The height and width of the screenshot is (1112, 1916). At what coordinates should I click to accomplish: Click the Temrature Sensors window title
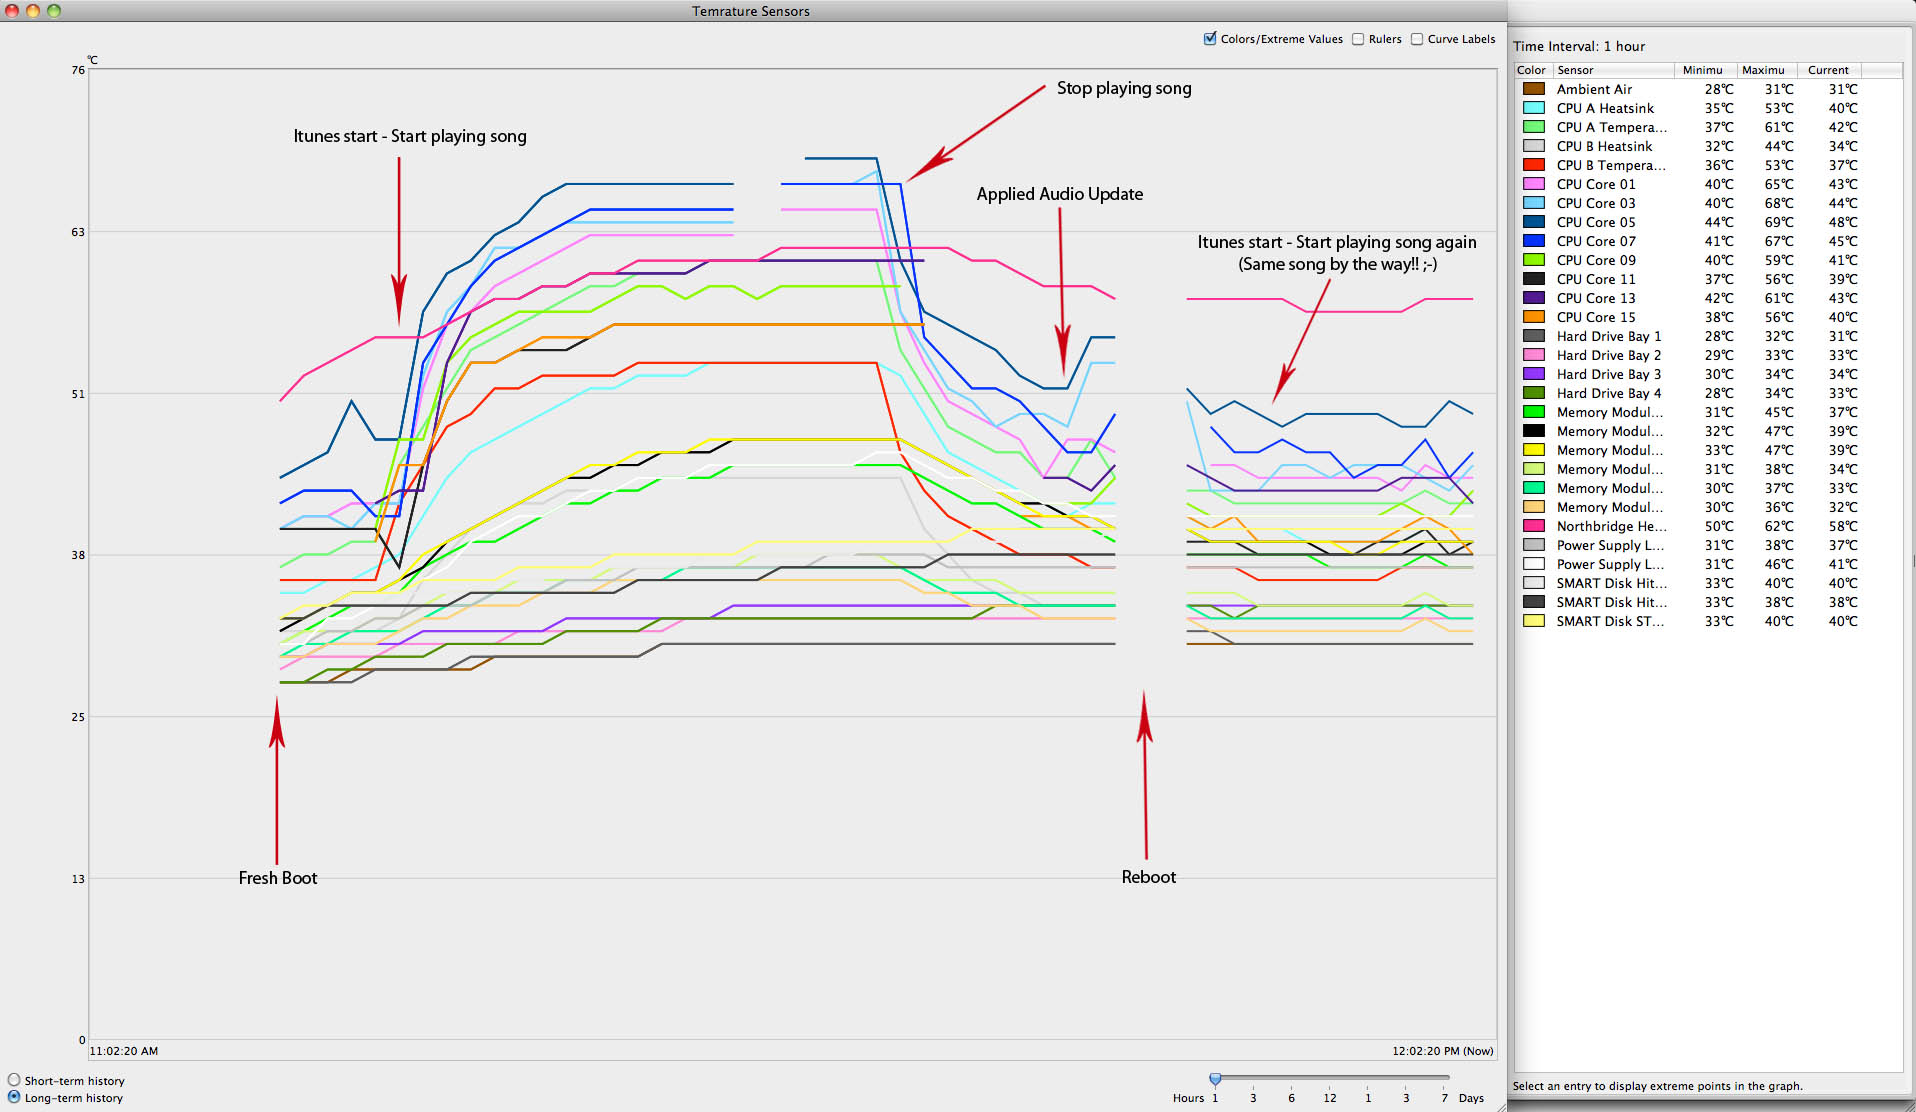(751, 11)
